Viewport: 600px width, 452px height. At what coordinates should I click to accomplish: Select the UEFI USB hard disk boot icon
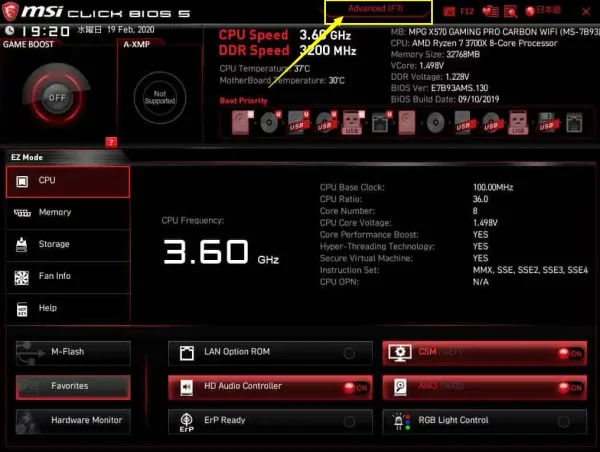pos(298,122)
